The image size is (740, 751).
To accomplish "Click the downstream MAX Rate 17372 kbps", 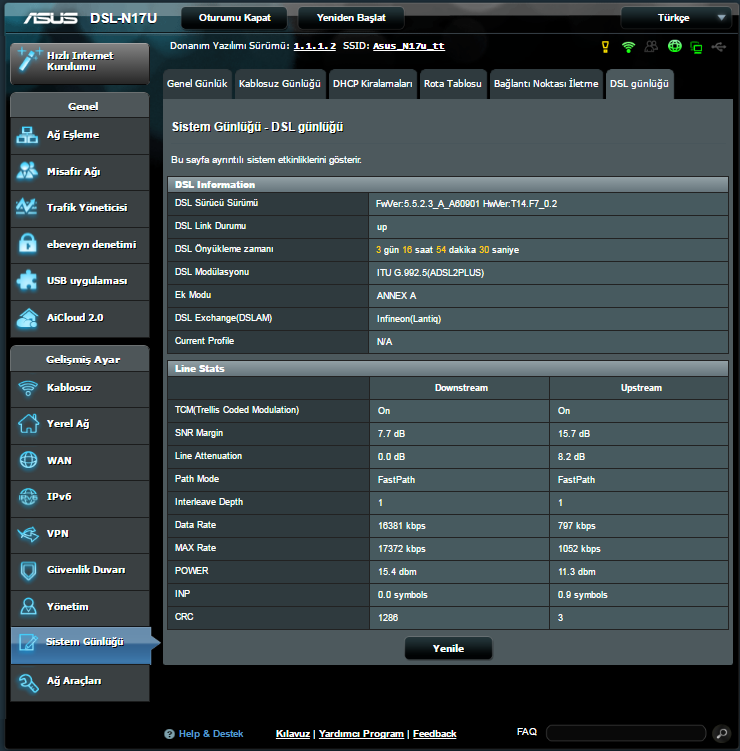I will (x=401, y=549).
